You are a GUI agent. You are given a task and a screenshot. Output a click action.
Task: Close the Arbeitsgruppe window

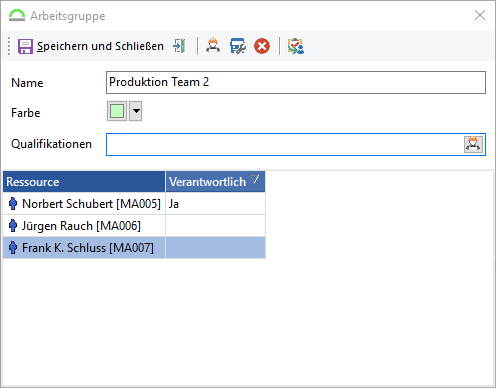coord(480,15)
